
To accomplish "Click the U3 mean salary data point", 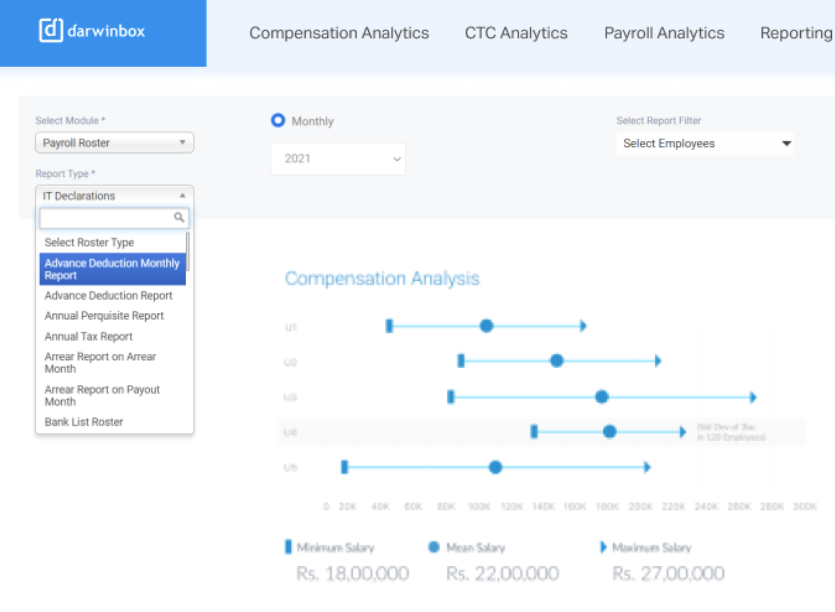I will tap(601, 396).
